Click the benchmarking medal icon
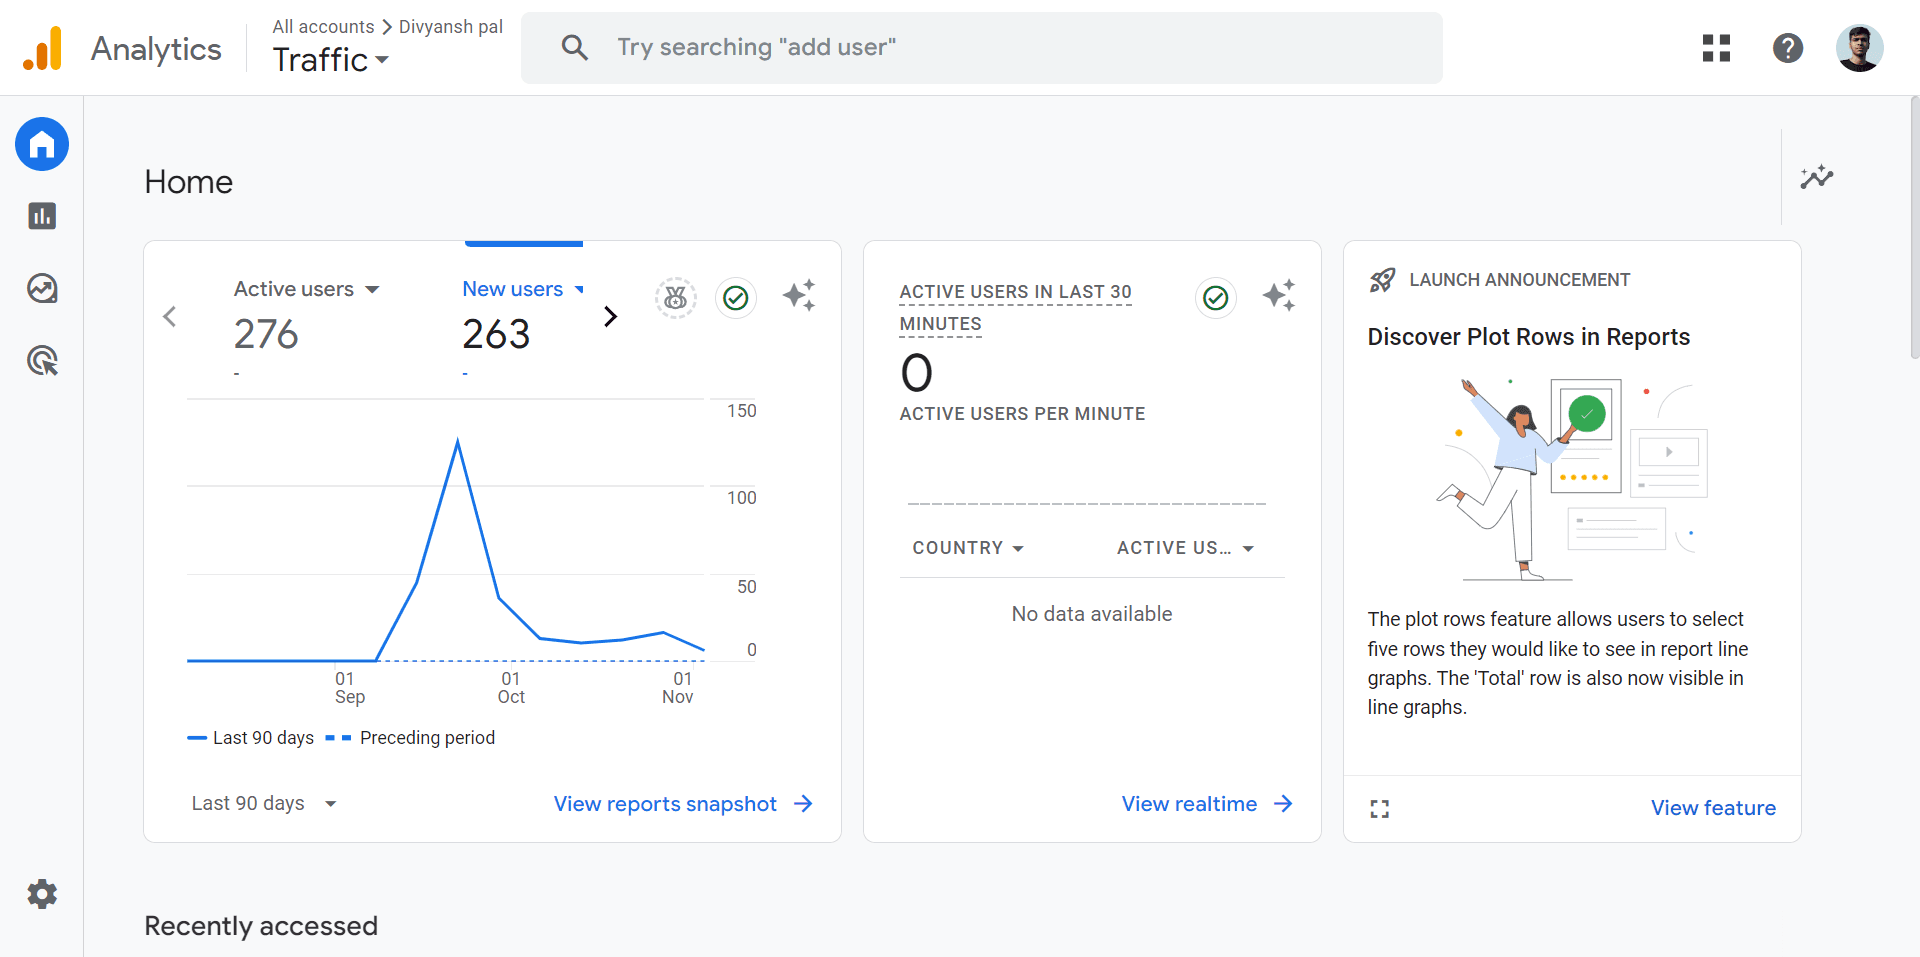Image resolution: width=1920 pixels, height=957 pixels. coord(675,297)
